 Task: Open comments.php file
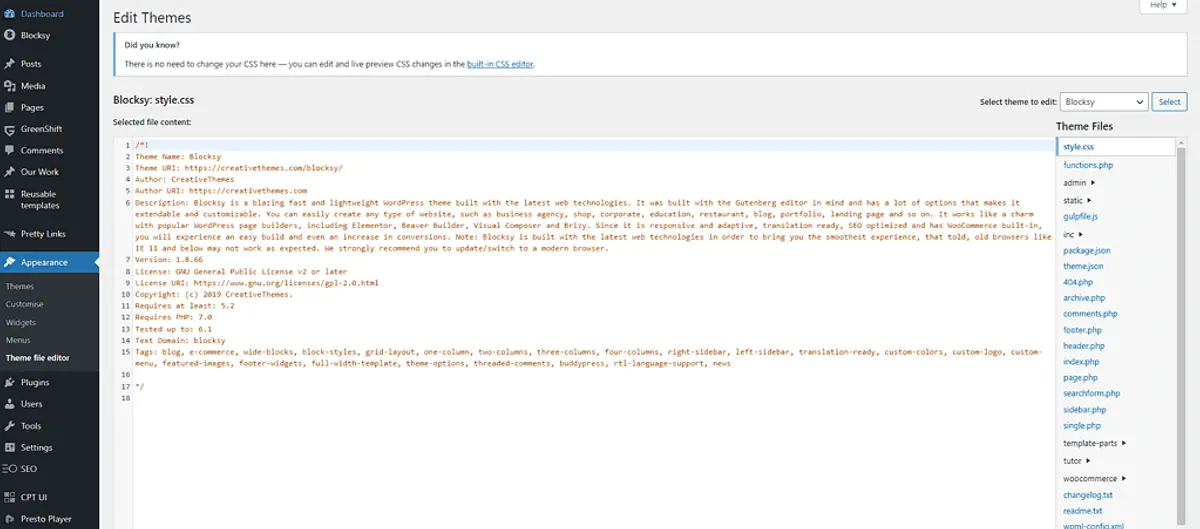[1090, 314]
